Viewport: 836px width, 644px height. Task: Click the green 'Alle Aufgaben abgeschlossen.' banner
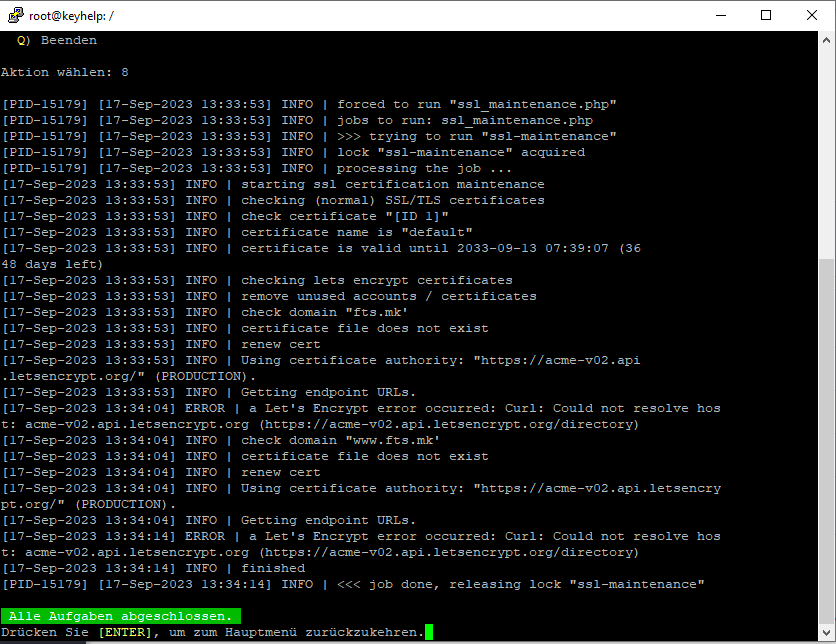(121, 616)
